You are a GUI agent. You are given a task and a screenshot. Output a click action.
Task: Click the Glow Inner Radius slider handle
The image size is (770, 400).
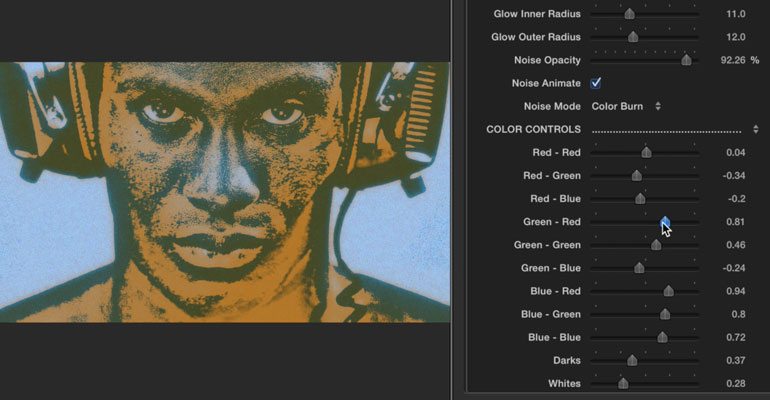[x=630, y=14]
